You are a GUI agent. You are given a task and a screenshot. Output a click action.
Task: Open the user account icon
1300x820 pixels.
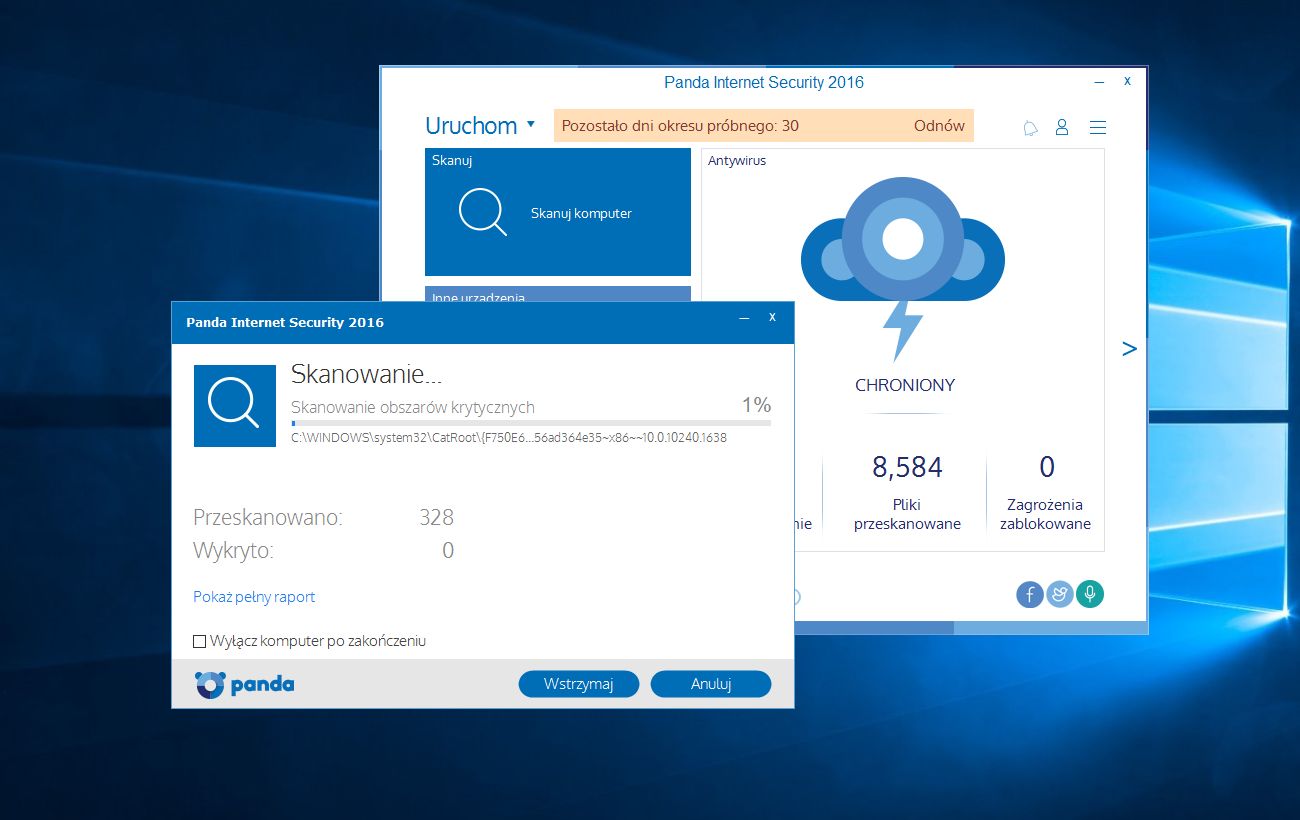click(1062, 127)
